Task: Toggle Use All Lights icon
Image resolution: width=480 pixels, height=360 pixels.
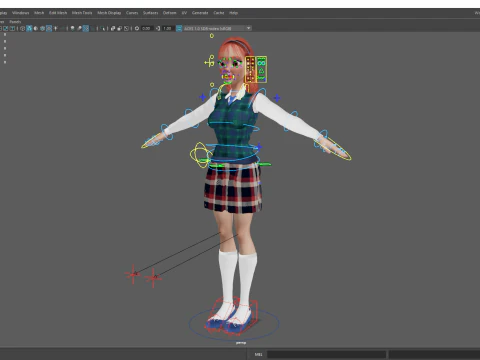Action: (x=55, y=28)
